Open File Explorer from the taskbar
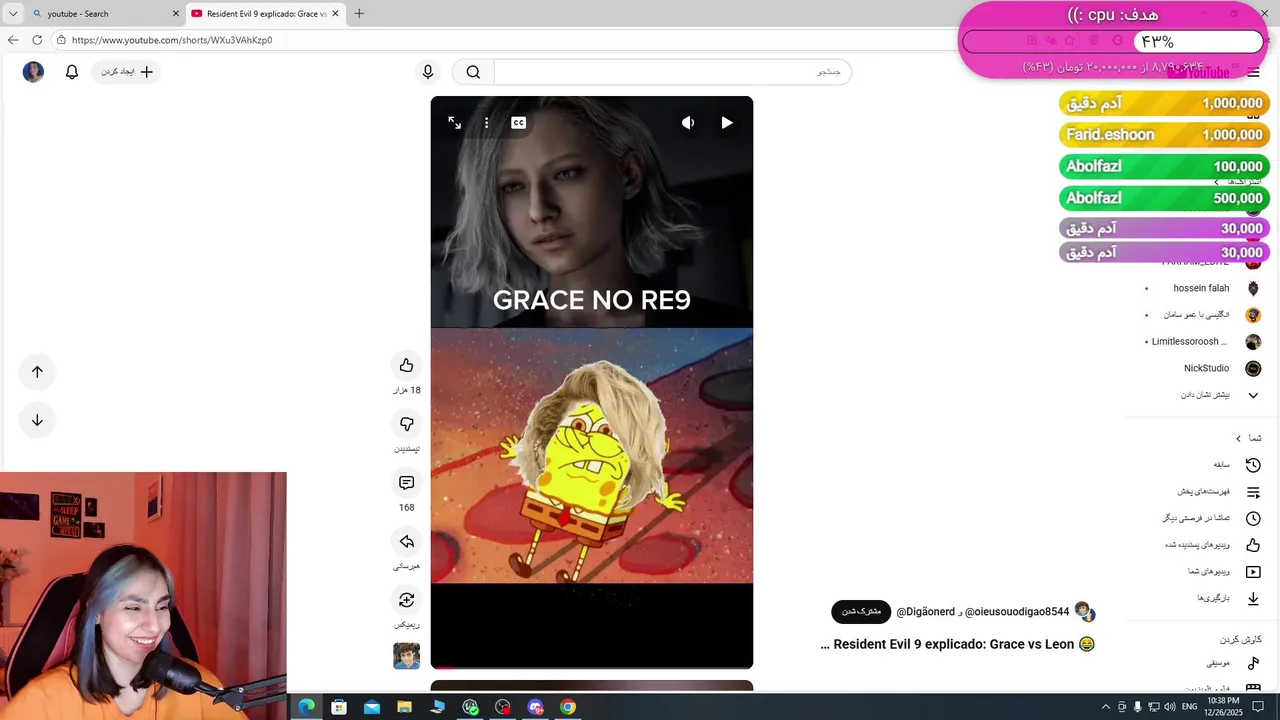 pos(404,707)
